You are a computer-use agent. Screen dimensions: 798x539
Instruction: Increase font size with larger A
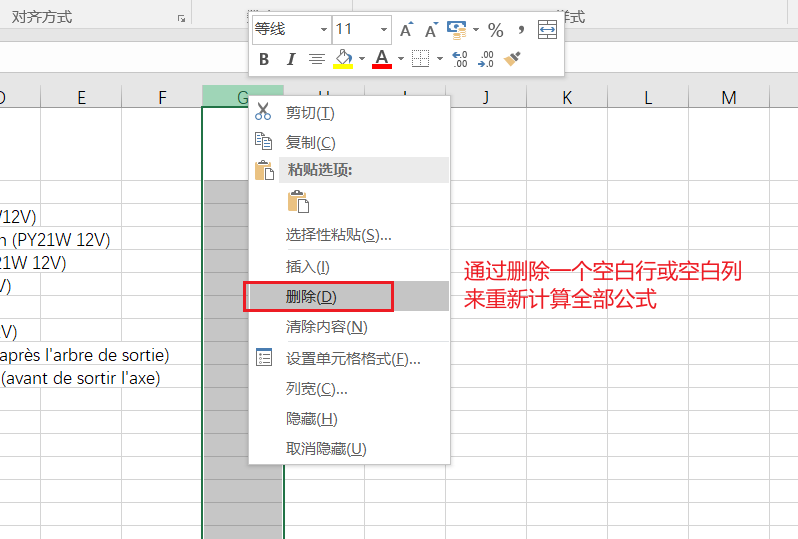(x=406, y=30)
